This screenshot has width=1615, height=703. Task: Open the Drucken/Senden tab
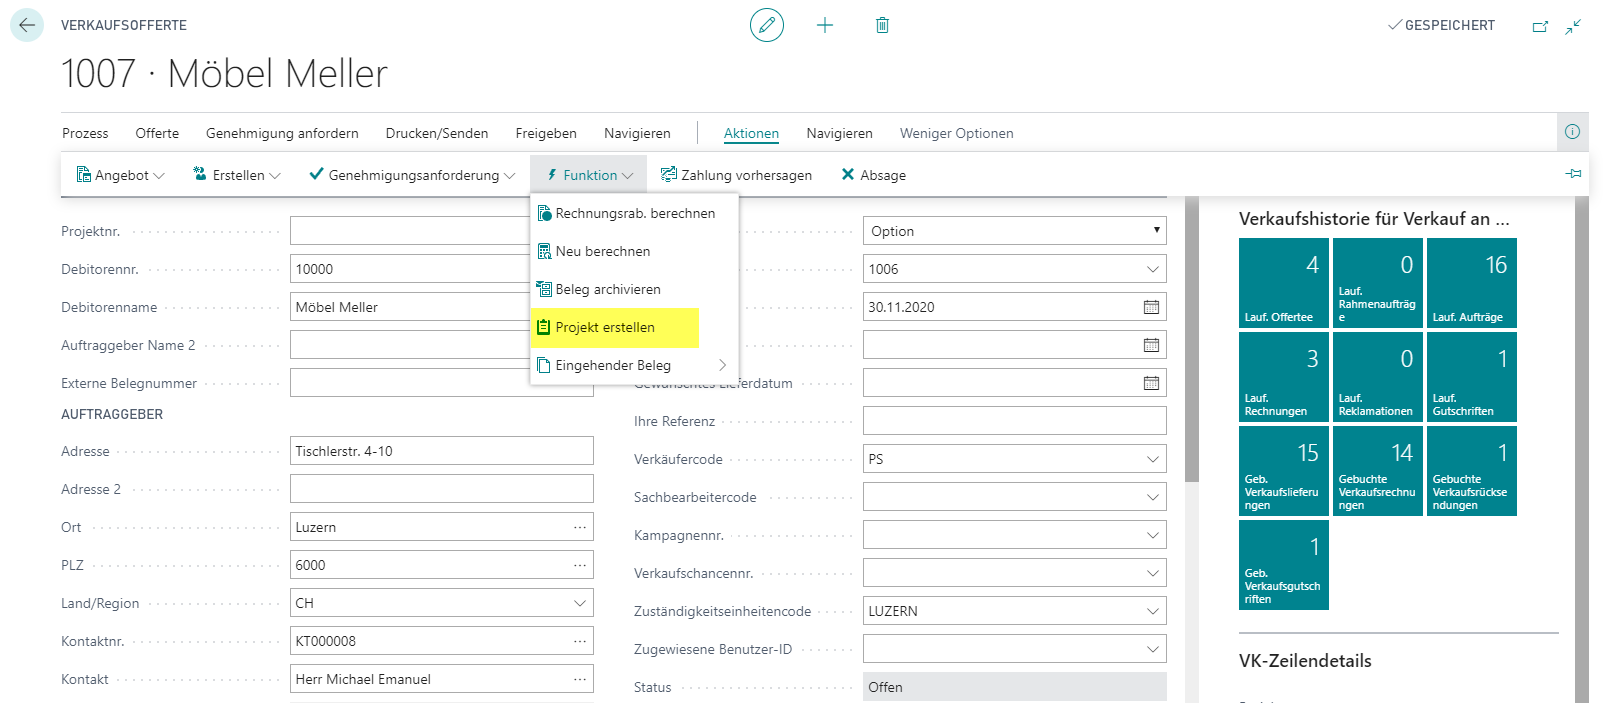437,133
